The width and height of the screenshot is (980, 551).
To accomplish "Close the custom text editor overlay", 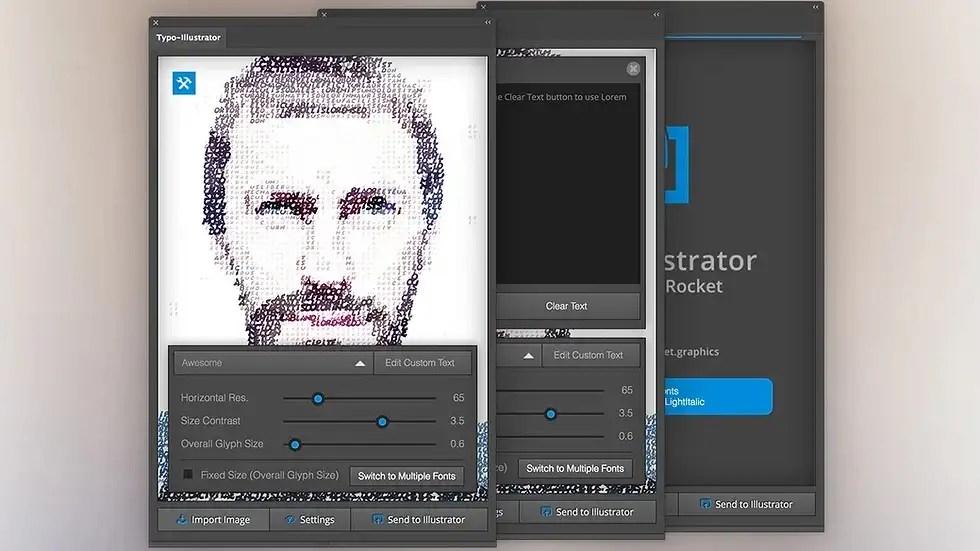I will pyautogui.click(x=633, y=69).
